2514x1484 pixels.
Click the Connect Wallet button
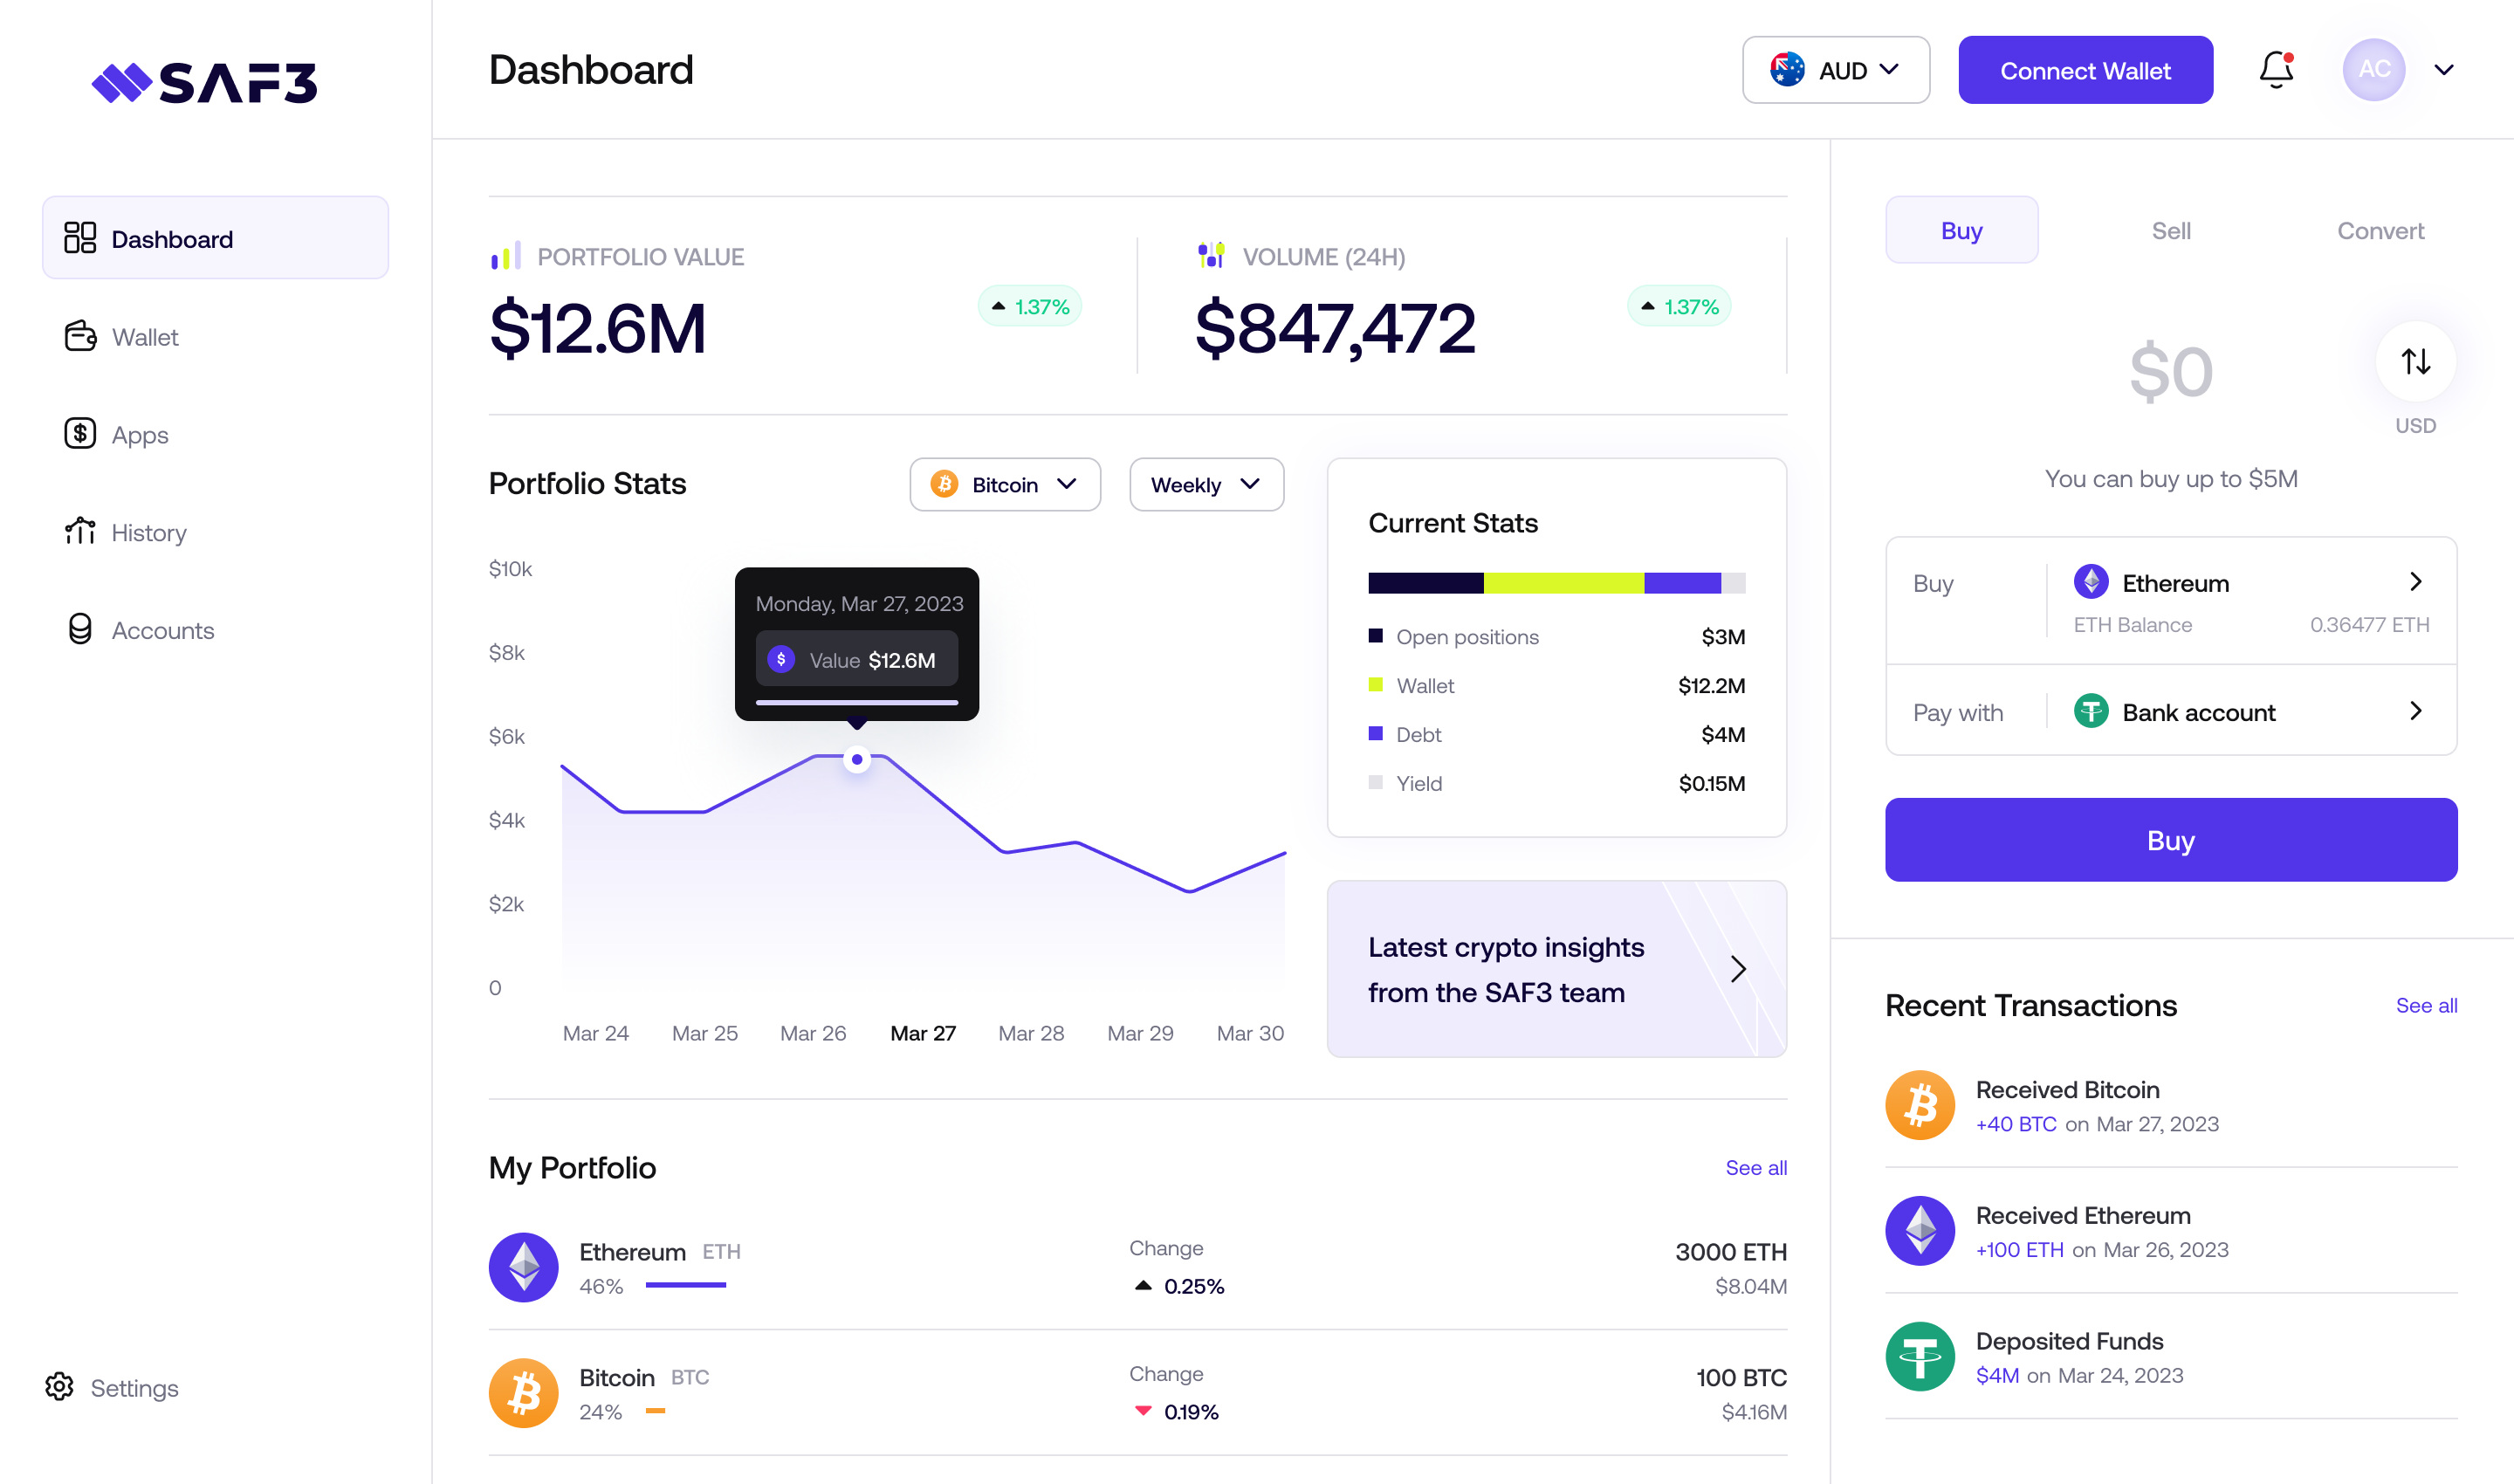click(2085, 70)
